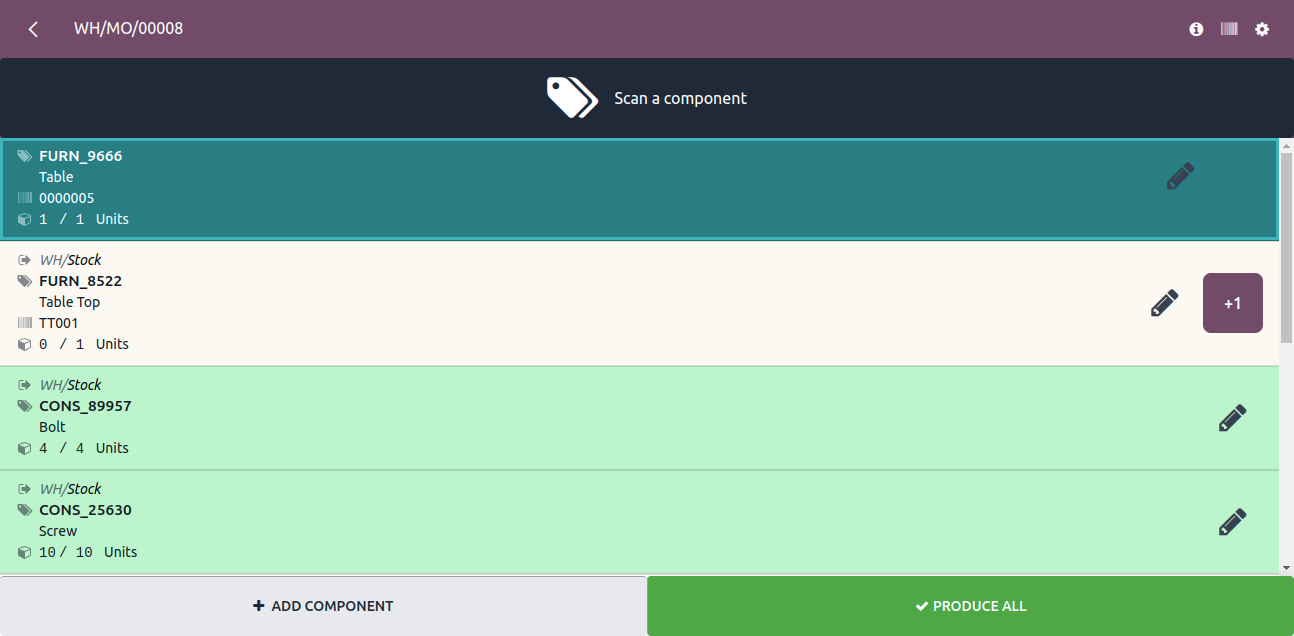The width and height of the screenshot is (1294, 636).
Task: Click the location arrow icon above CONS_25630
Action: pyautogui.click(x=25, y=489)
